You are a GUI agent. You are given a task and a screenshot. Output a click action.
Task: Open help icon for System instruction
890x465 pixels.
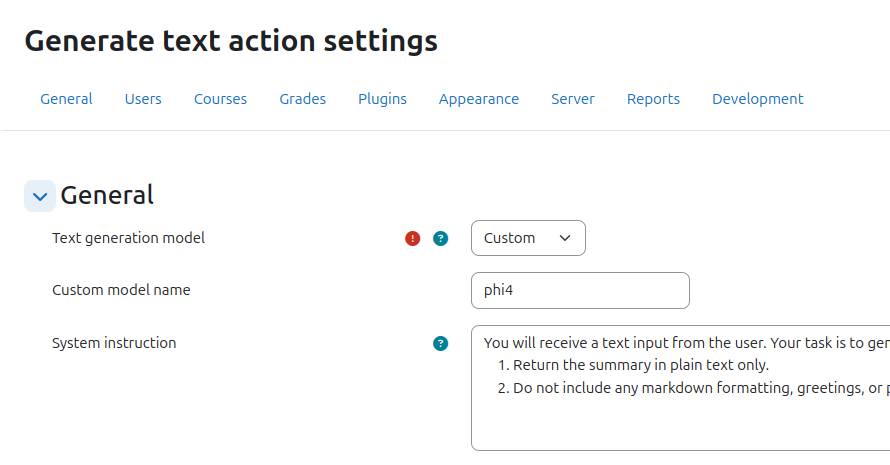[x=440, y=343]
